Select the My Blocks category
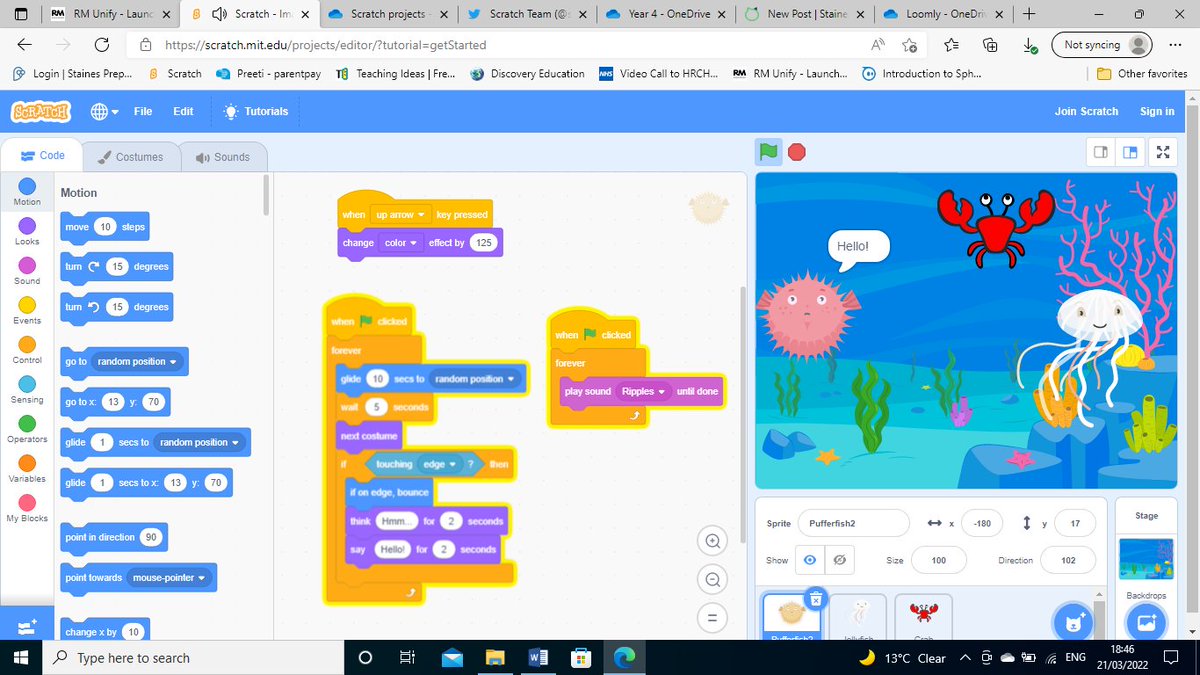 click(27, 508)
